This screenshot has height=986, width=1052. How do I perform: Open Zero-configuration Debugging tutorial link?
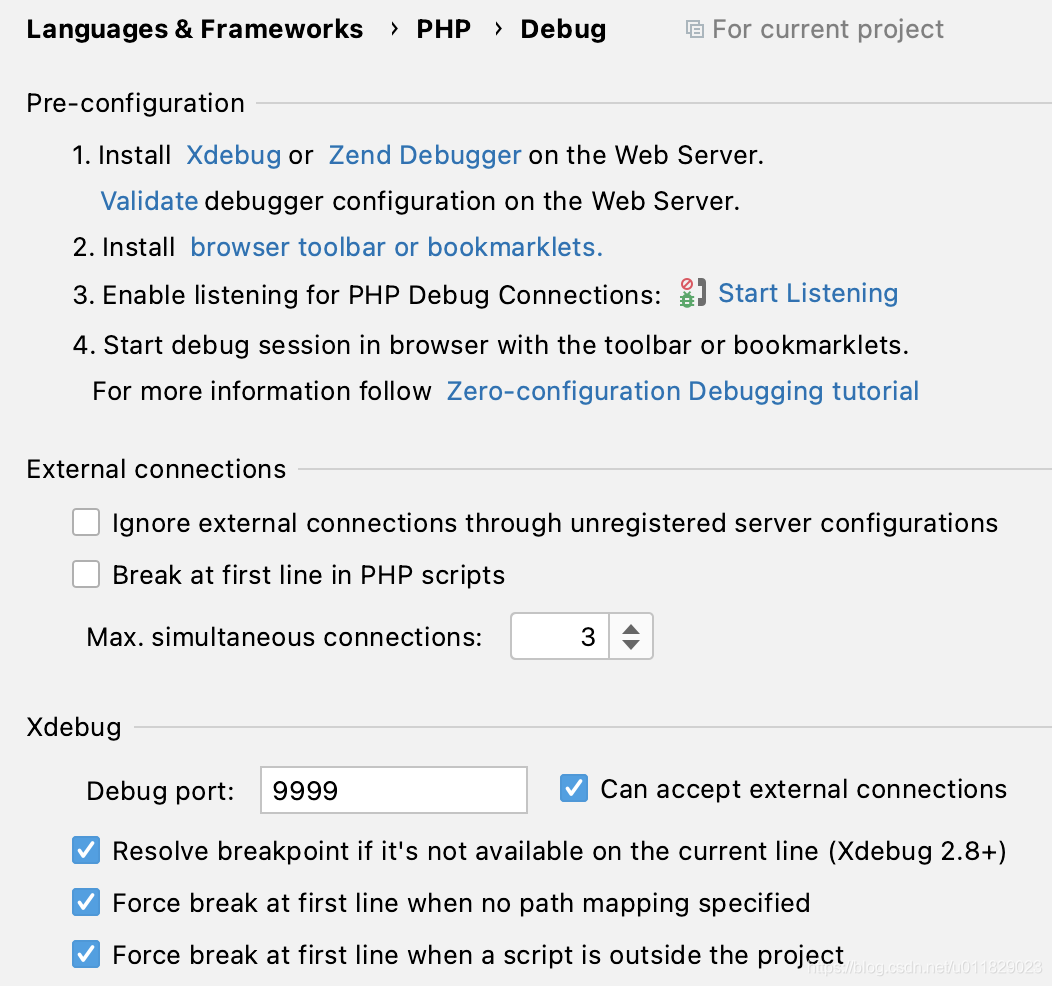point(682,391)
